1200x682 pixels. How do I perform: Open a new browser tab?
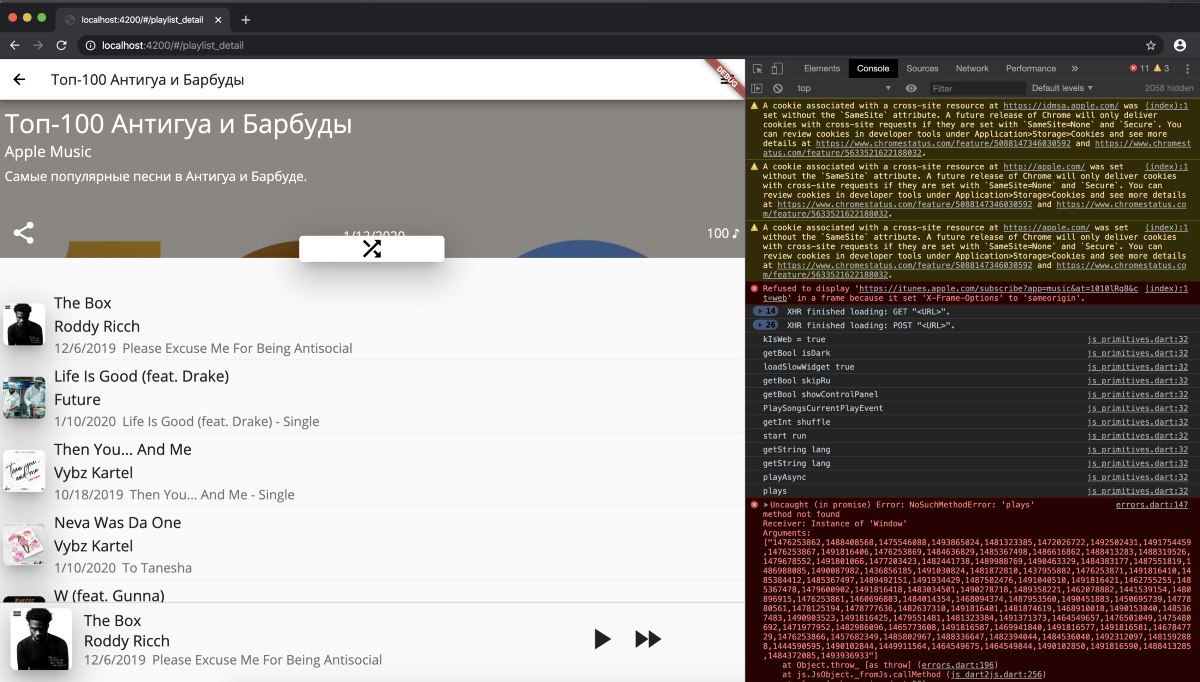point(246,19)
